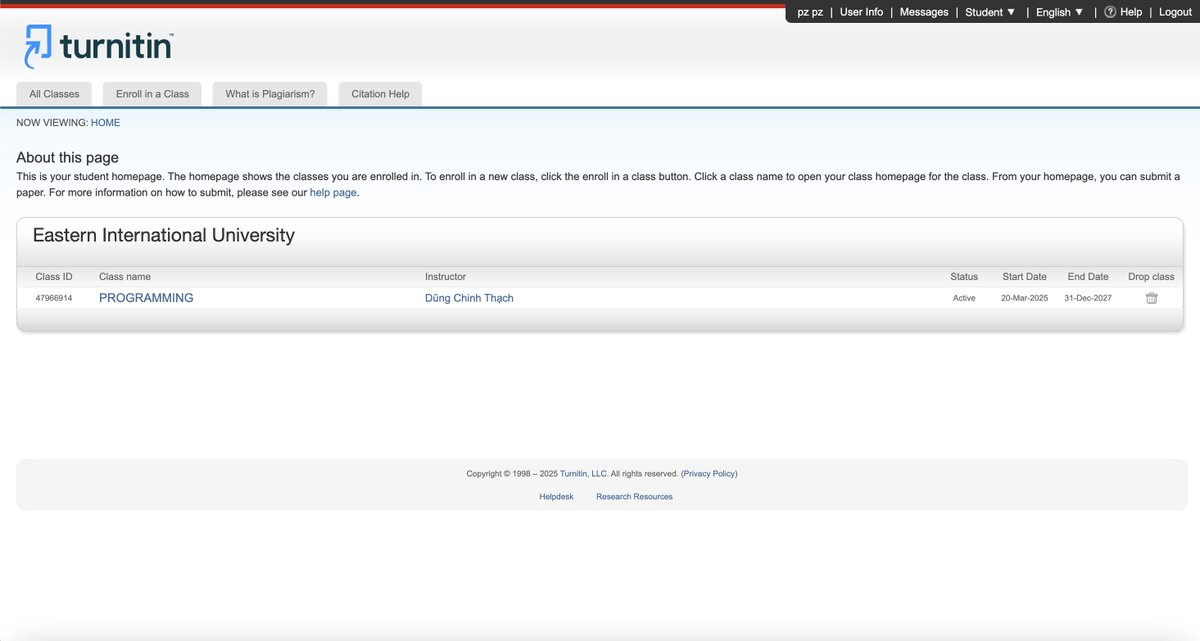Open the Helpdesk footer link
The image size is (1200, 641).
pyautogui.click(x=556, y=496)
